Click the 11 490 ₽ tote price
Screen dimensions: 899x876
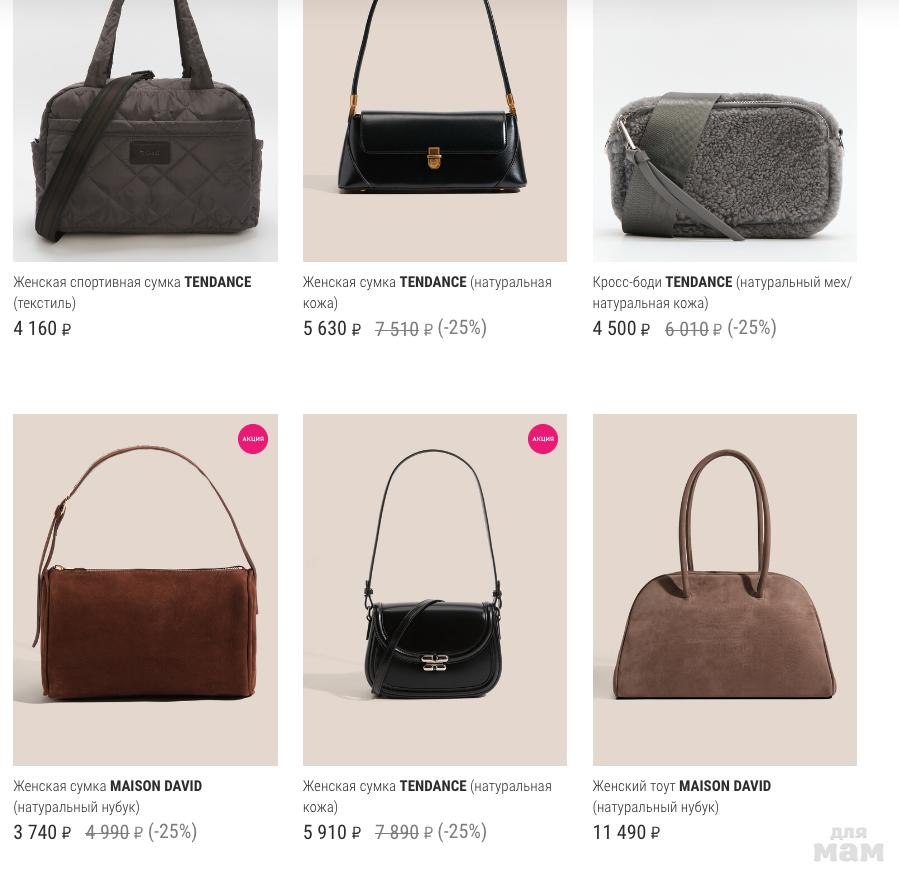coord(626,832)
